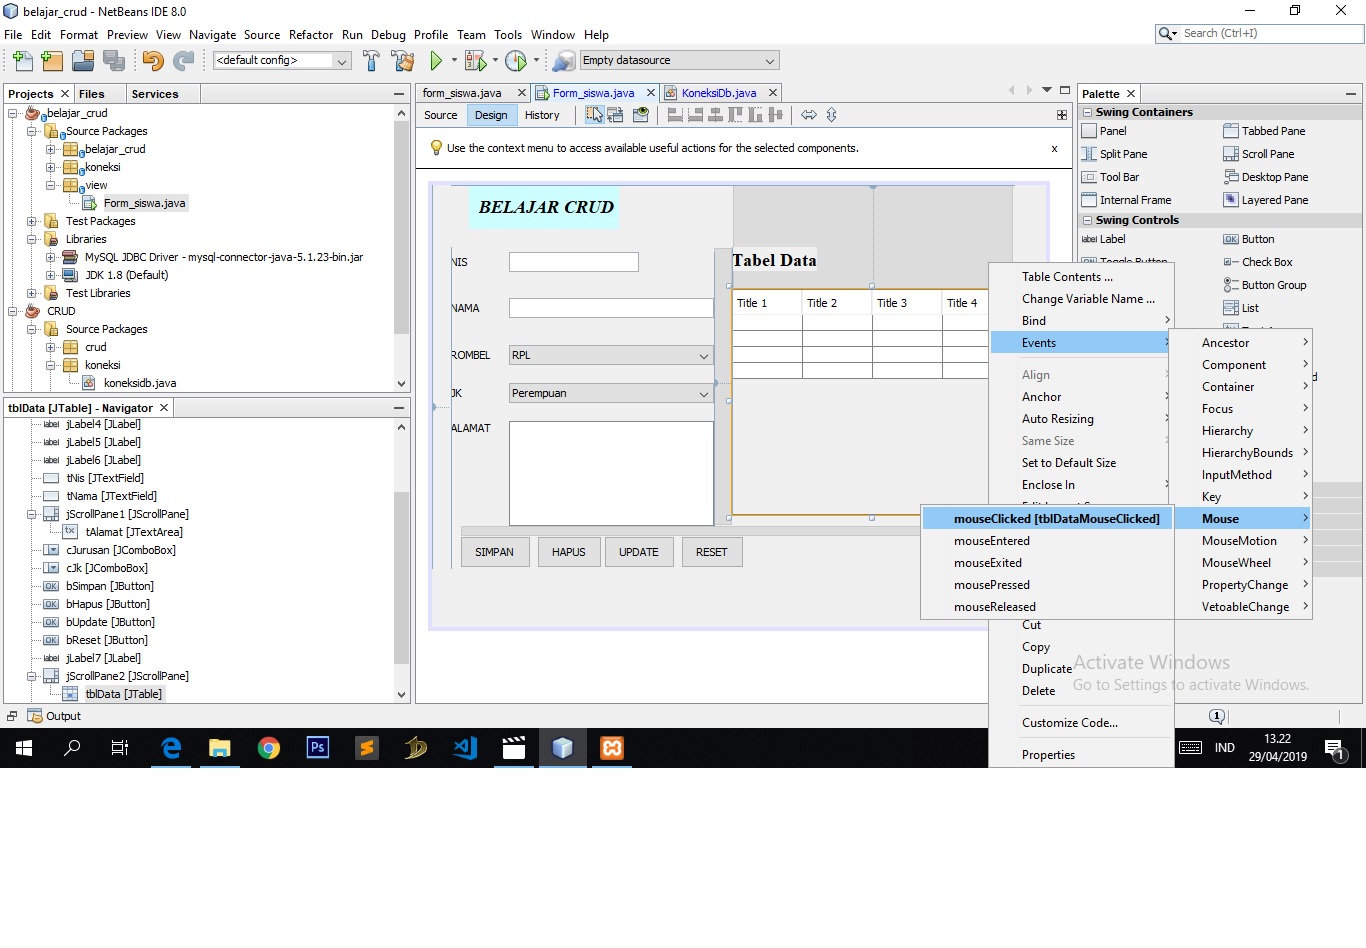Collapse the Swing Containers palette section
The width and height of the screenshot is (1366, 948).
1086,111
